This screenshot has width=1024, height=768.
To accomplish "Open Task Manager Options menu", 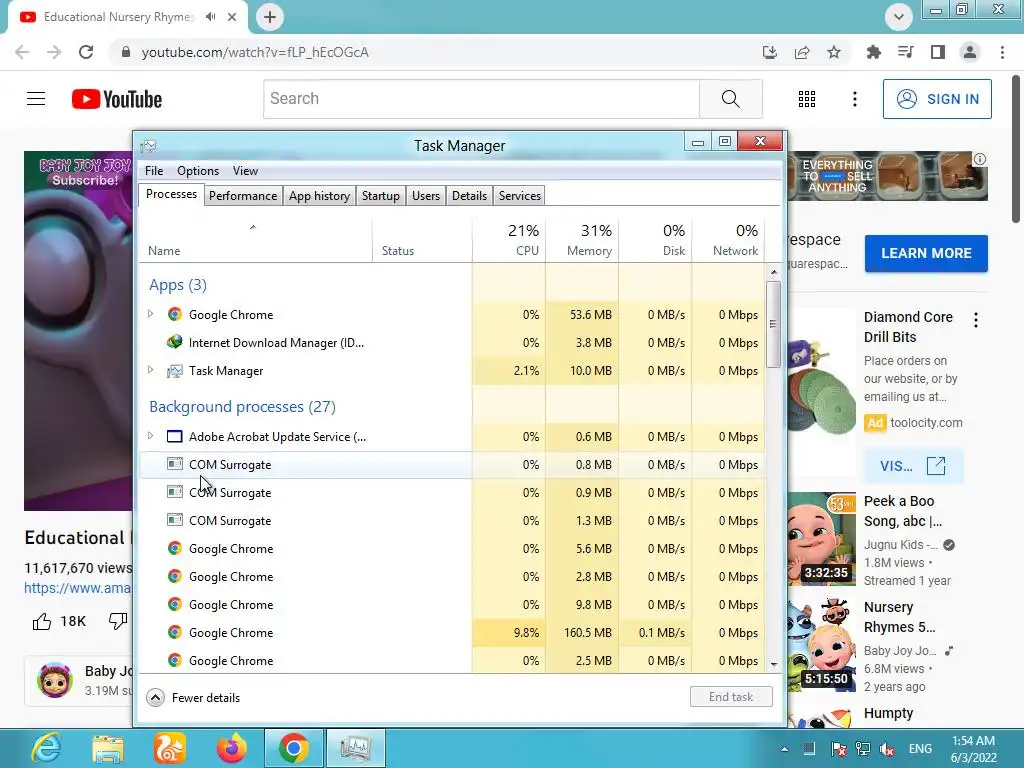I will 198,170.
